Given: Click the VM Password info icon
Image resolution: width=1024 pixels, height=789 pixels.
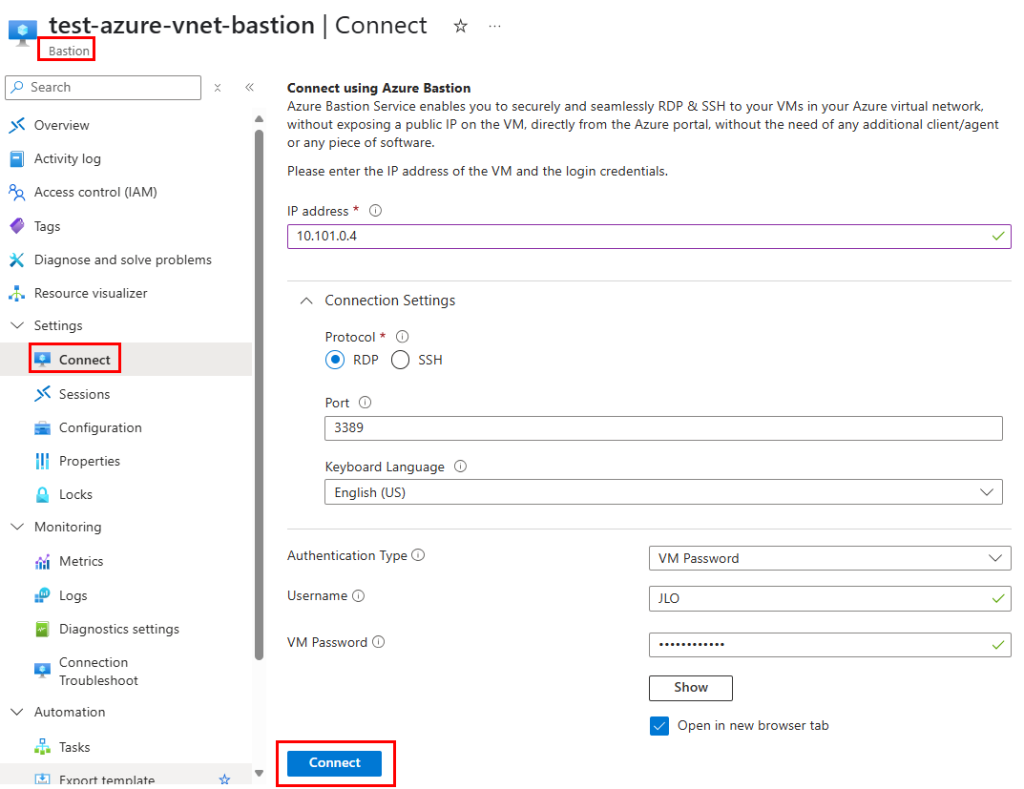Looking at the screenshot, I should click(379, 642).
